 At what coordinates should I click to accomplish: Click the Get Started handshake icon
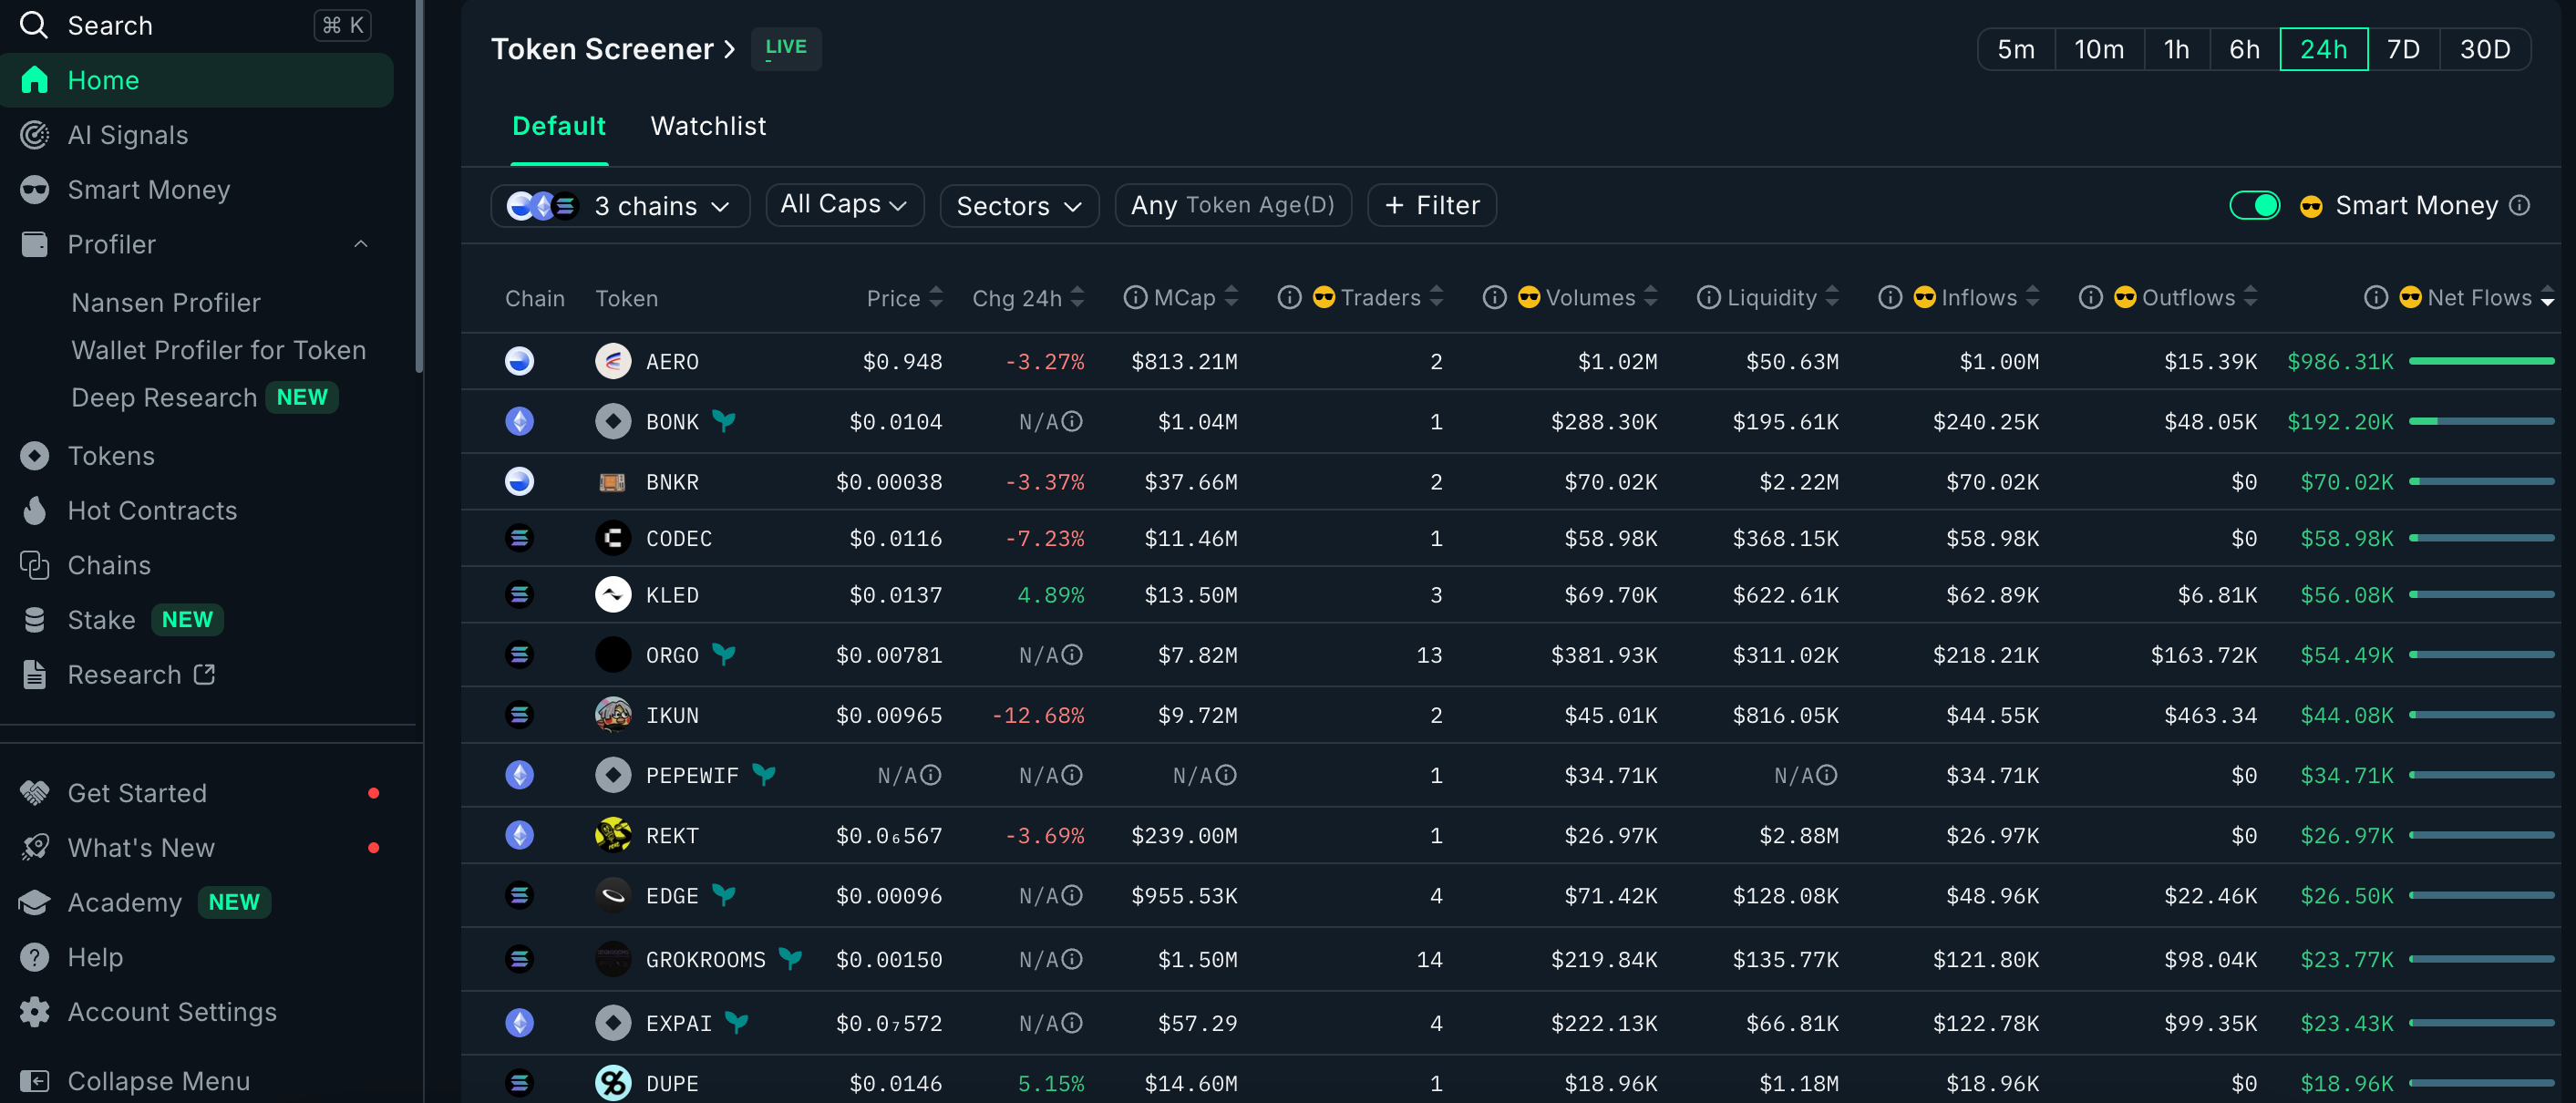point(35,793)
